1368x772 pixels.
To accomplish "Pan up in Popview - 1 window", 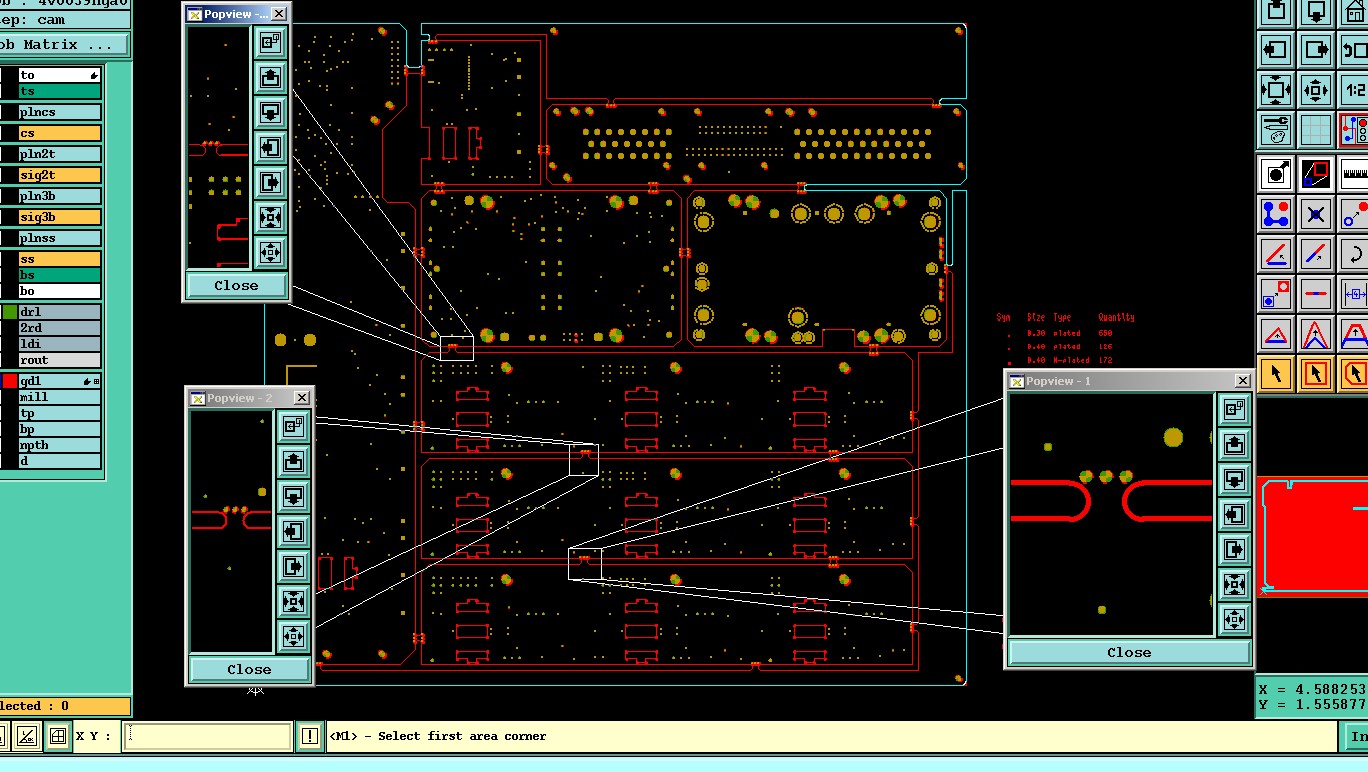I will pyautogui.click(x=1234, y=442).
